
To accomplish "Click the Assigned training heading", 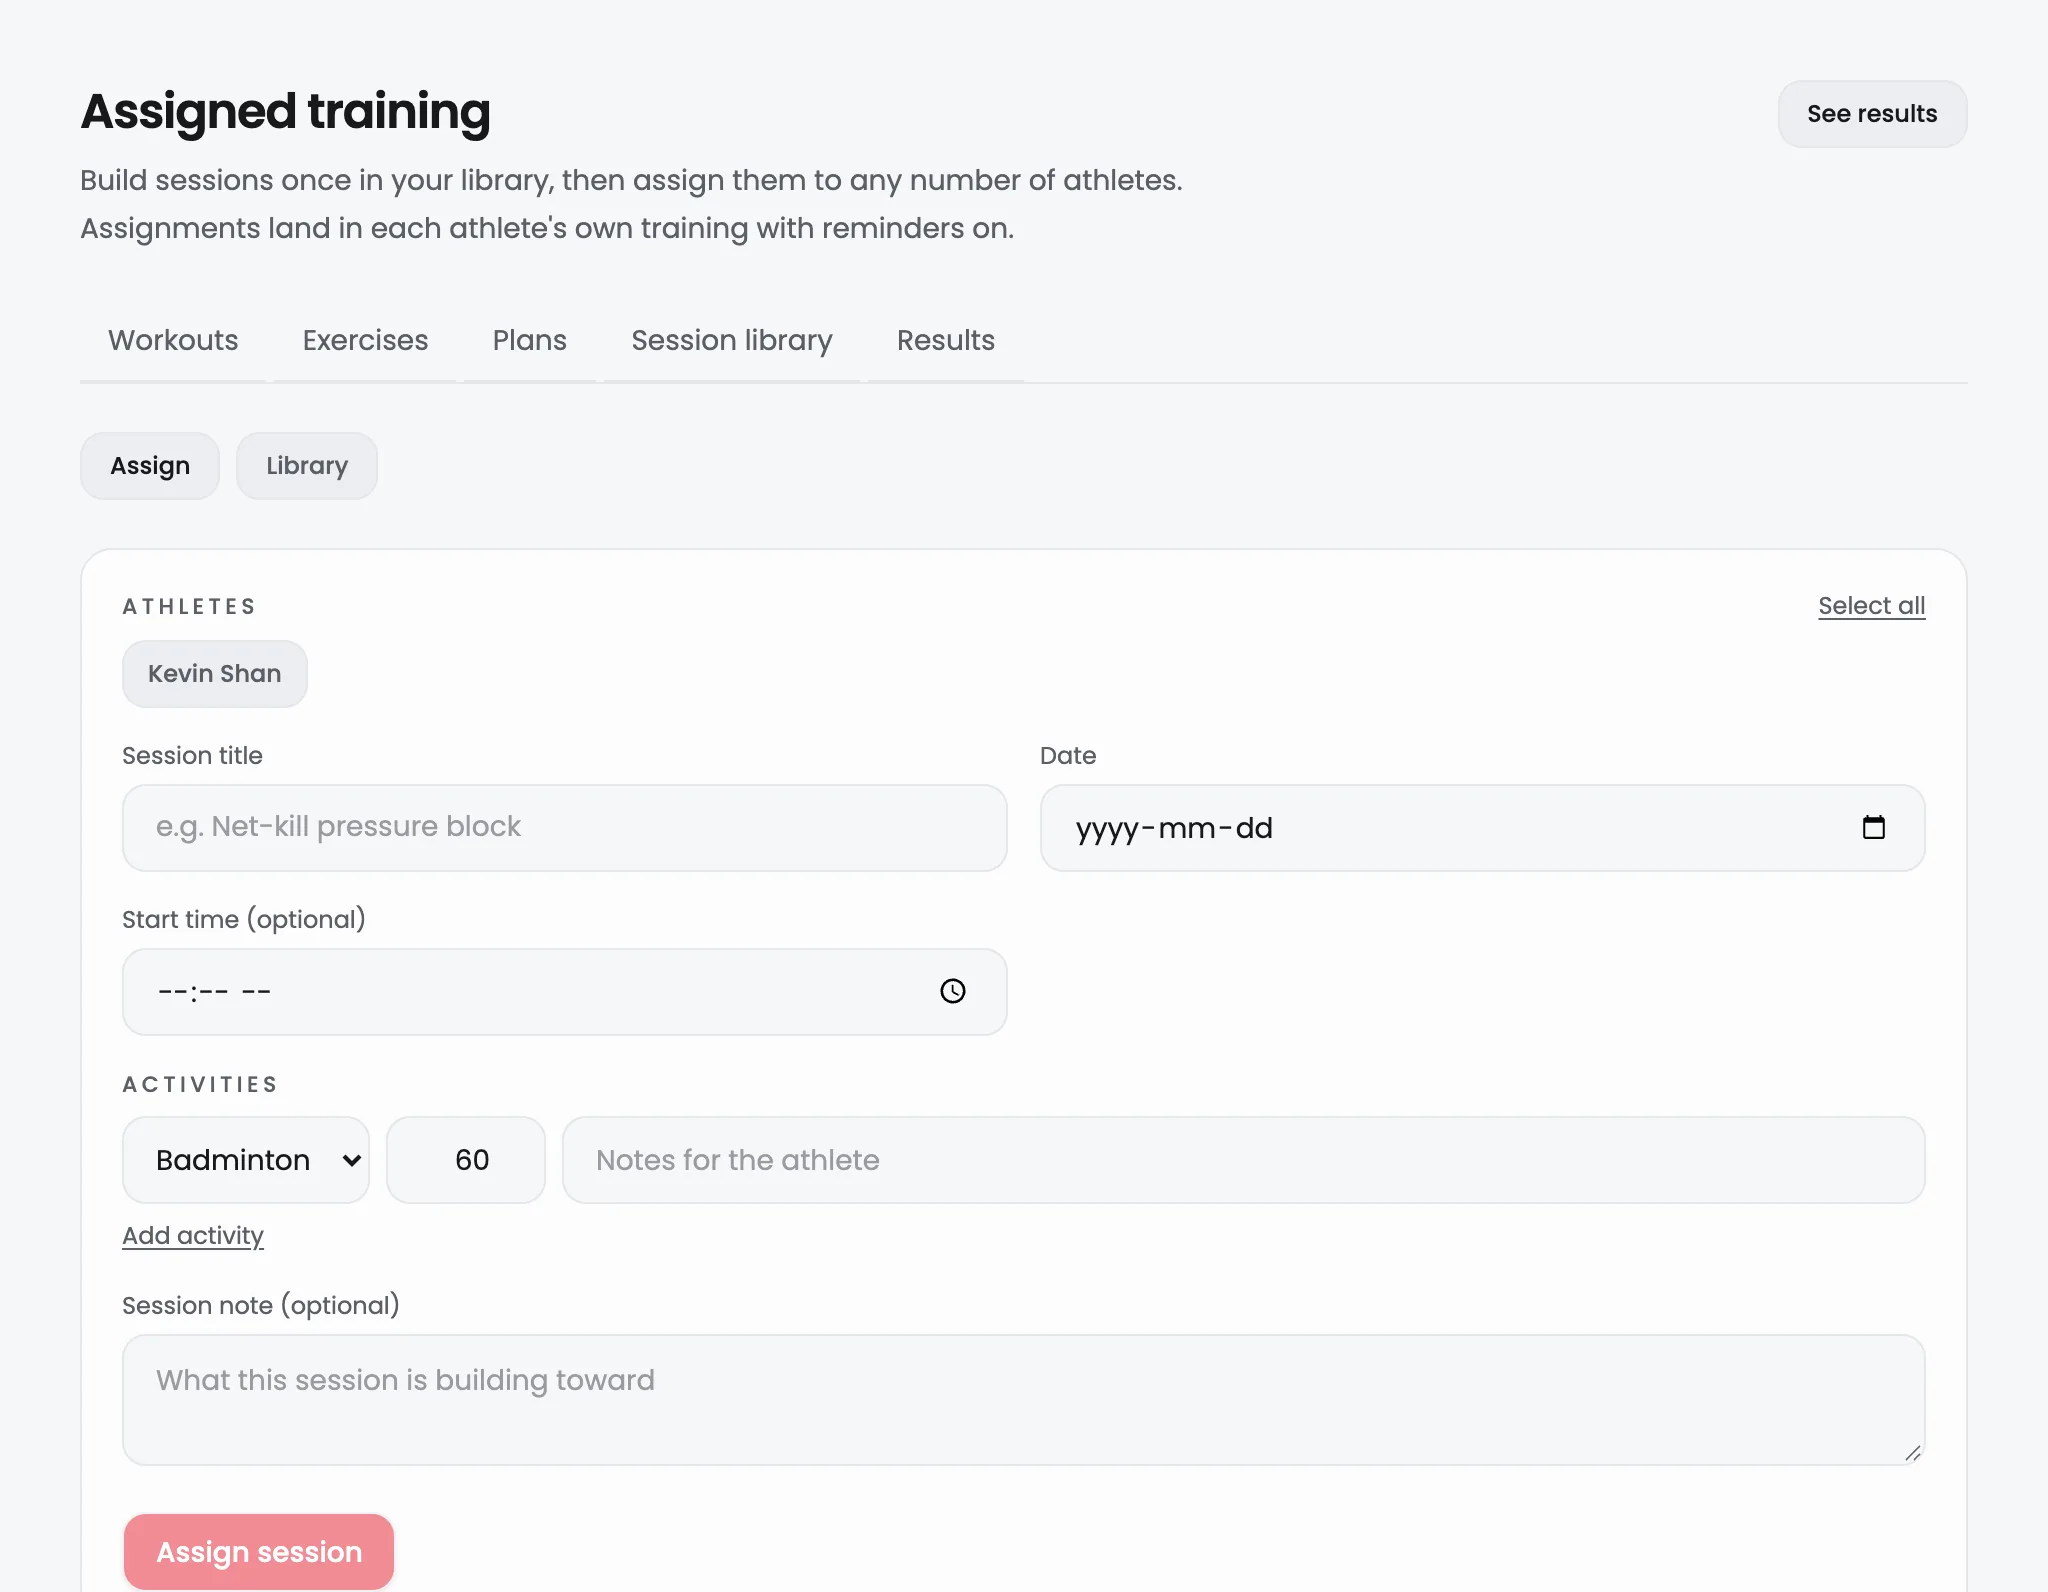I will [x=286, y=111].
